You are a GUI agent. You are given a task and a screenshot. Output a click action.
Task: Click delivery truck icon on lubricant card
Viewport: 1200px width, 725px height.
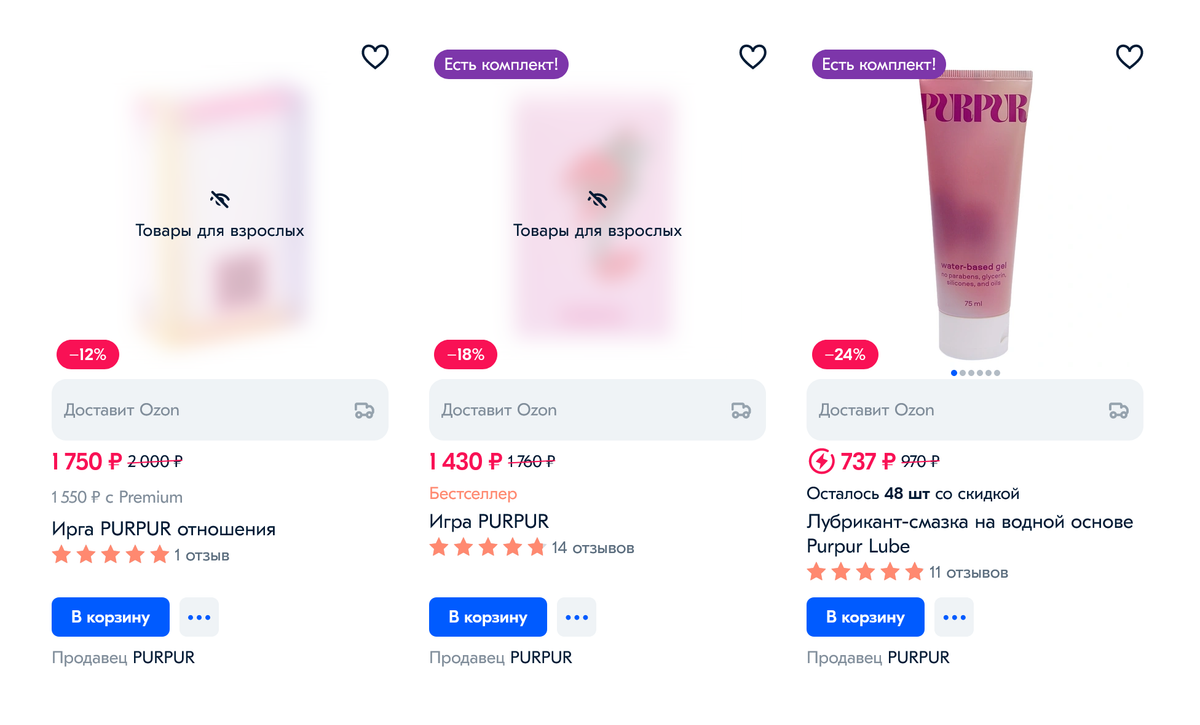tap(1118, 410)
